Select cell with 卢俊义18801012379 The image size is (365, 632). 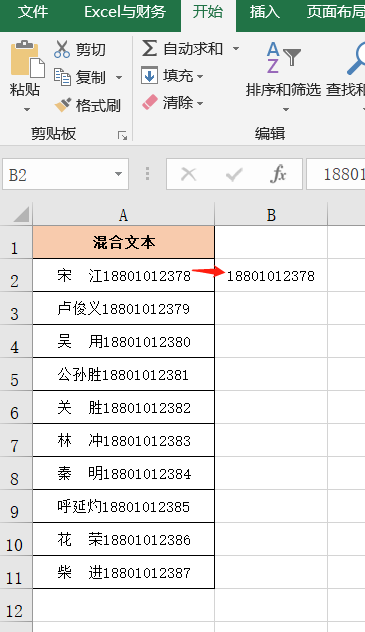[x=123, y=308]
